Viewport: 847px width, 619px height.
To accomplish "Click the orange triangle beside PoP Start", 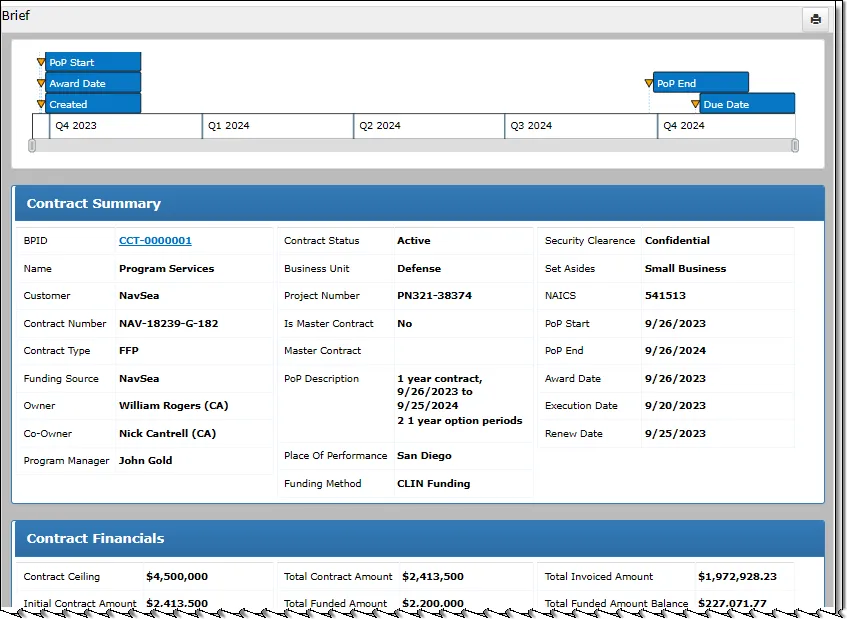I will tap(41, 62).
